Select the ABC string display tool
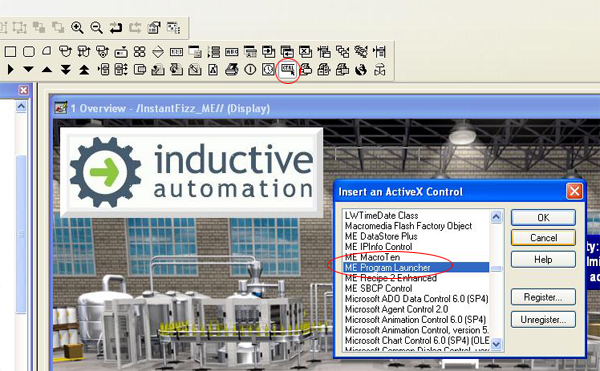Image resolution: width=600 pixels, height=371 pixels. point(232,52)
